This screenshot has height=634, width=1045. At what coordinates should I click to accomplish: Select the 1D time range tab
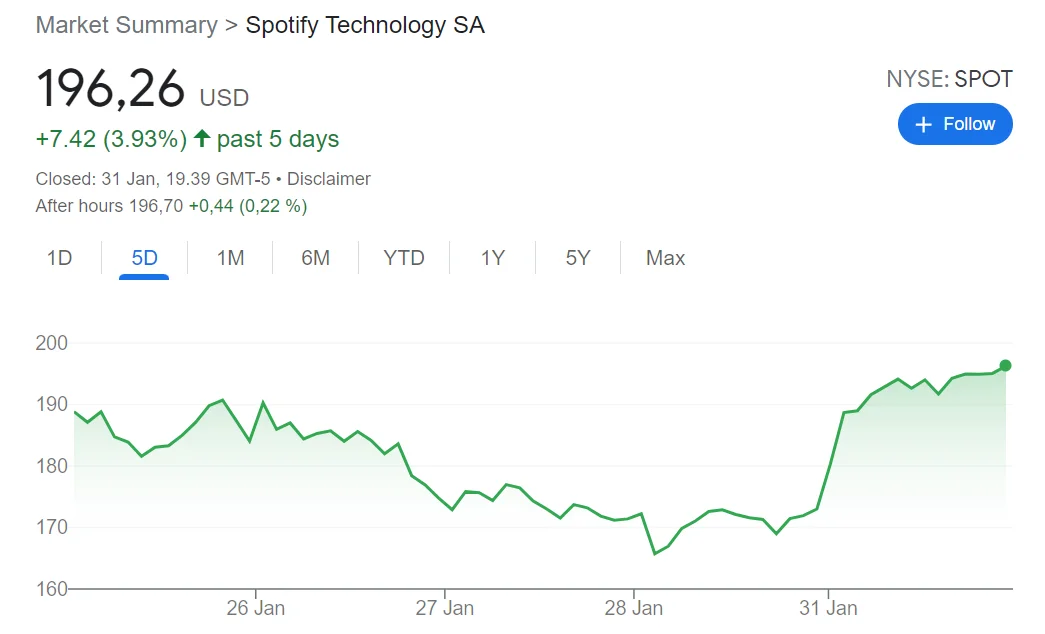pyautogui.click(x=60, y=258)
